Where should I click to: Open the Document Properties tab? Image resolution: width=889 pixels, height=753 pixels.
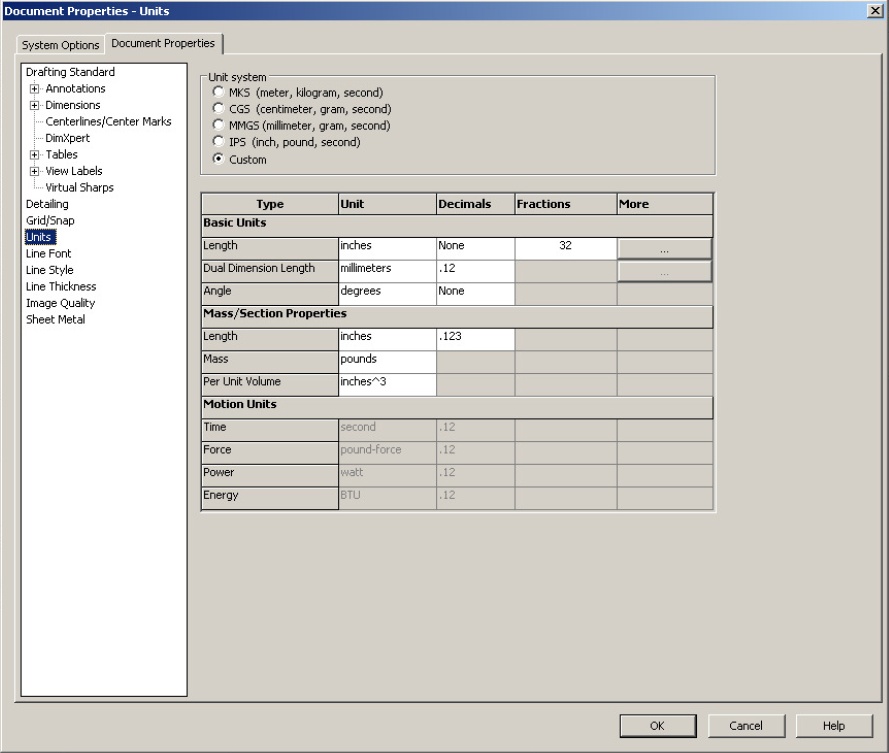point(163,43)
